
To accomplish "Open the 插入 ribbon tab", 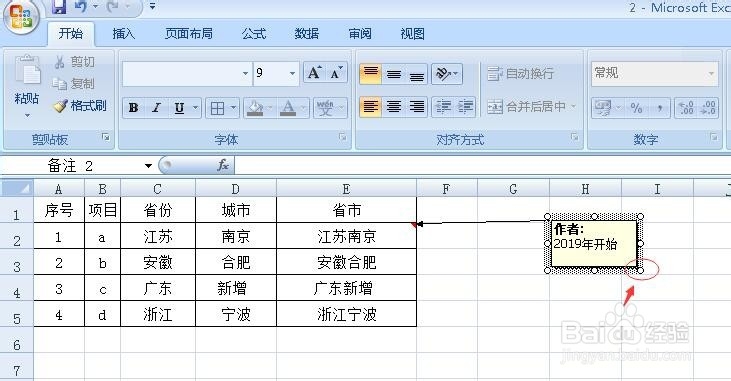I will (124, 34).
